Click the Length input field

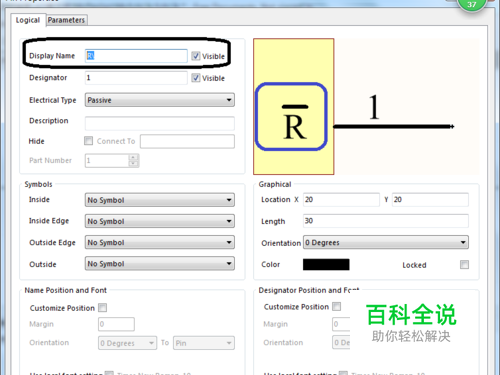click(386, 221)
